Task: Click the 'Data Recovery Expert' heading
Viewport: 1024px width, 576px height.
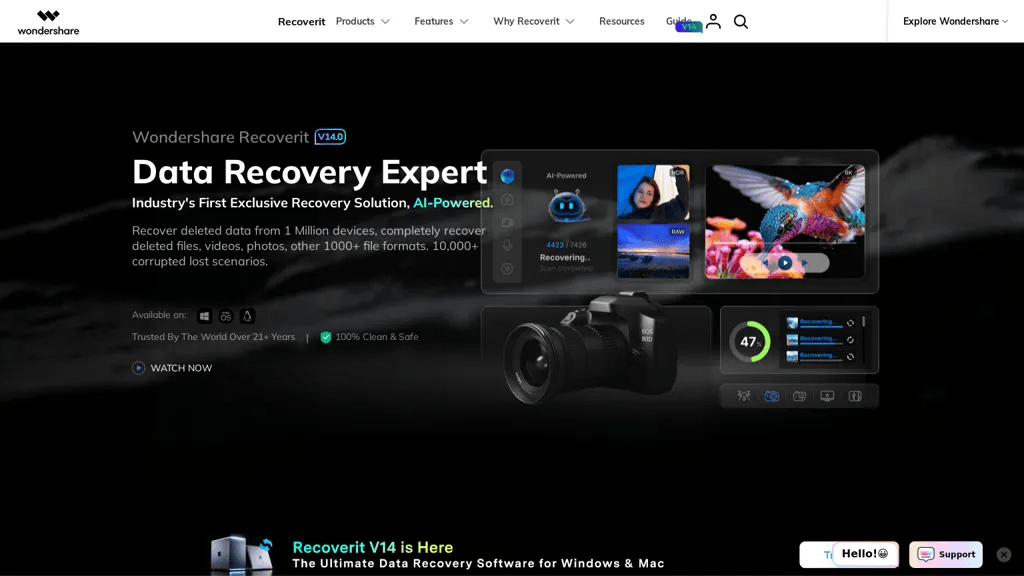Action: tap(310, 172)
